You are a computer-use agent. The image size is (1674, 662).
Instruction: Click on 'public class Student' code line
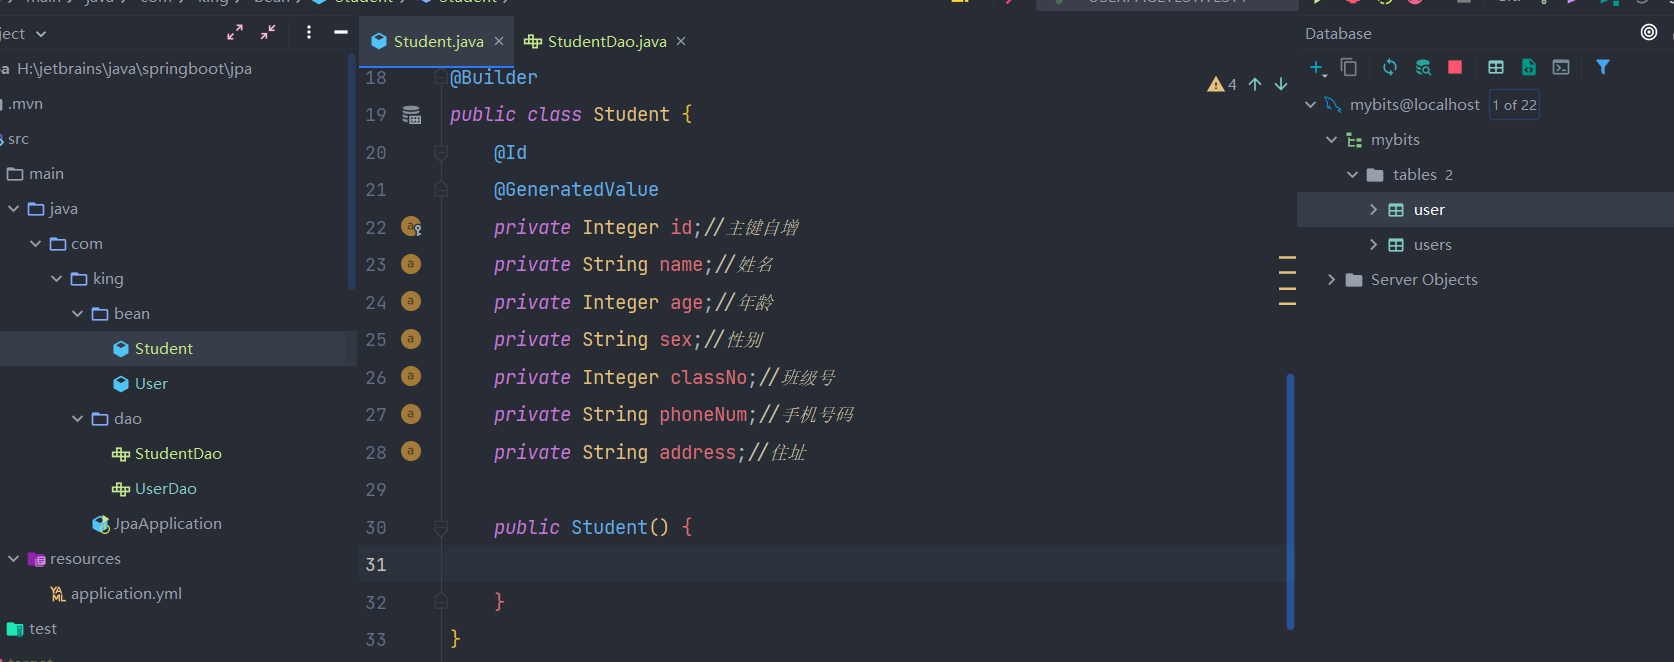click(571, 115)
